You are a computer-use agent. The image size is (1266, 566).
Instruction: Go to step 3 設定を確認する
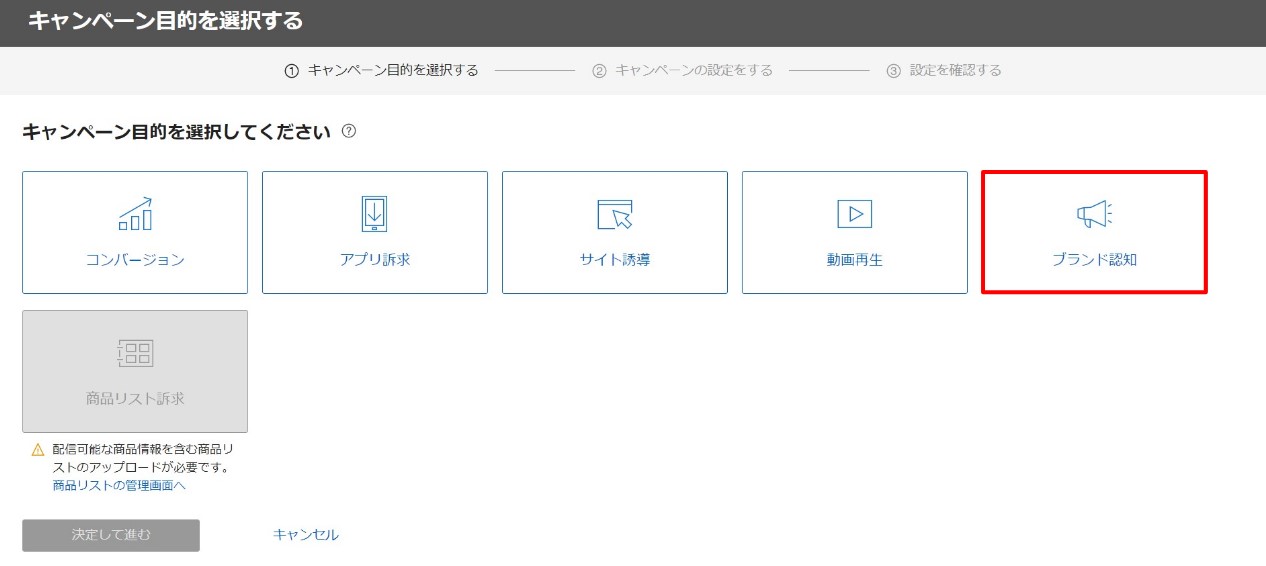[x=944, y=70]
